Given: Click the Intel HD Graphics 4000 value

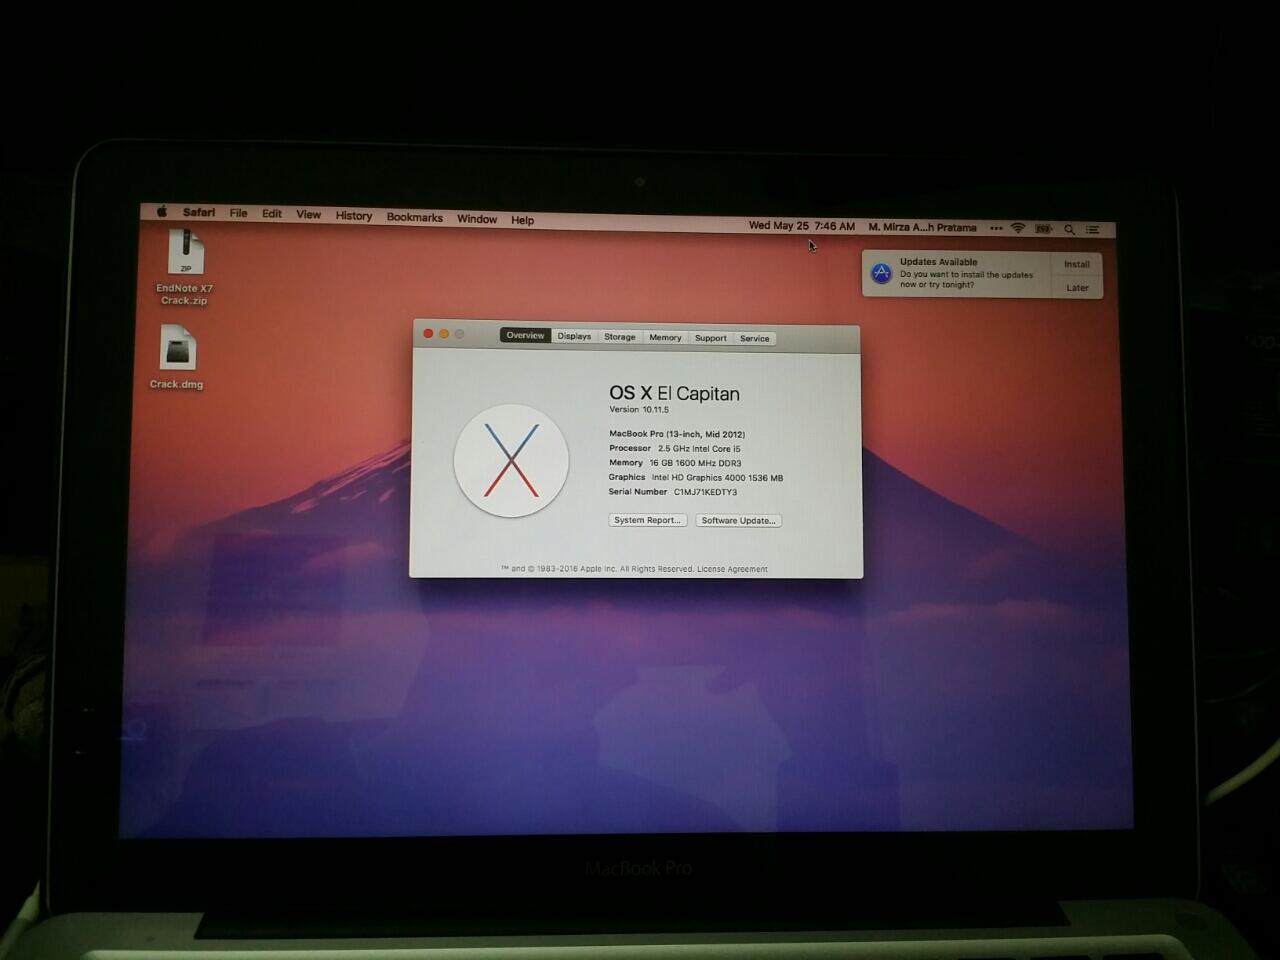Looking at the screenshot, I should [x=717, y=478].
